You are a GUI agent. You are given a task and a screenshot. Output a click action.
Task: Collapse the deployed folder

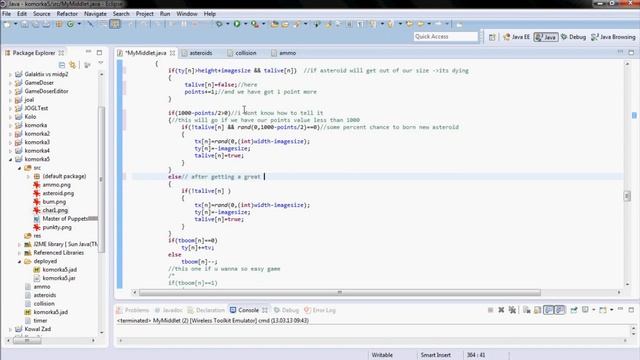pos(19,262)
